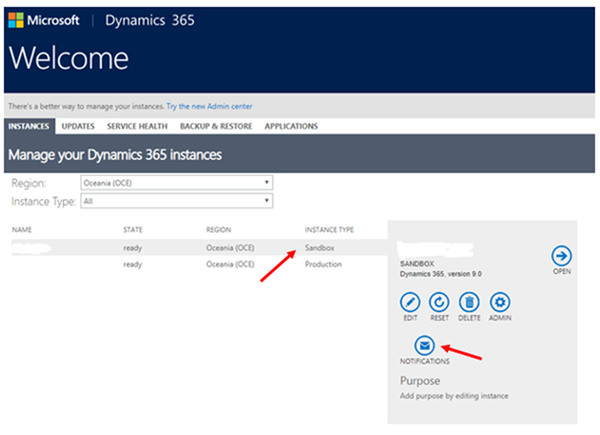This screenshot has height=435, width=600.
Task: Click the Name column header
Action: pyautogui.click(x=22, y=230)
